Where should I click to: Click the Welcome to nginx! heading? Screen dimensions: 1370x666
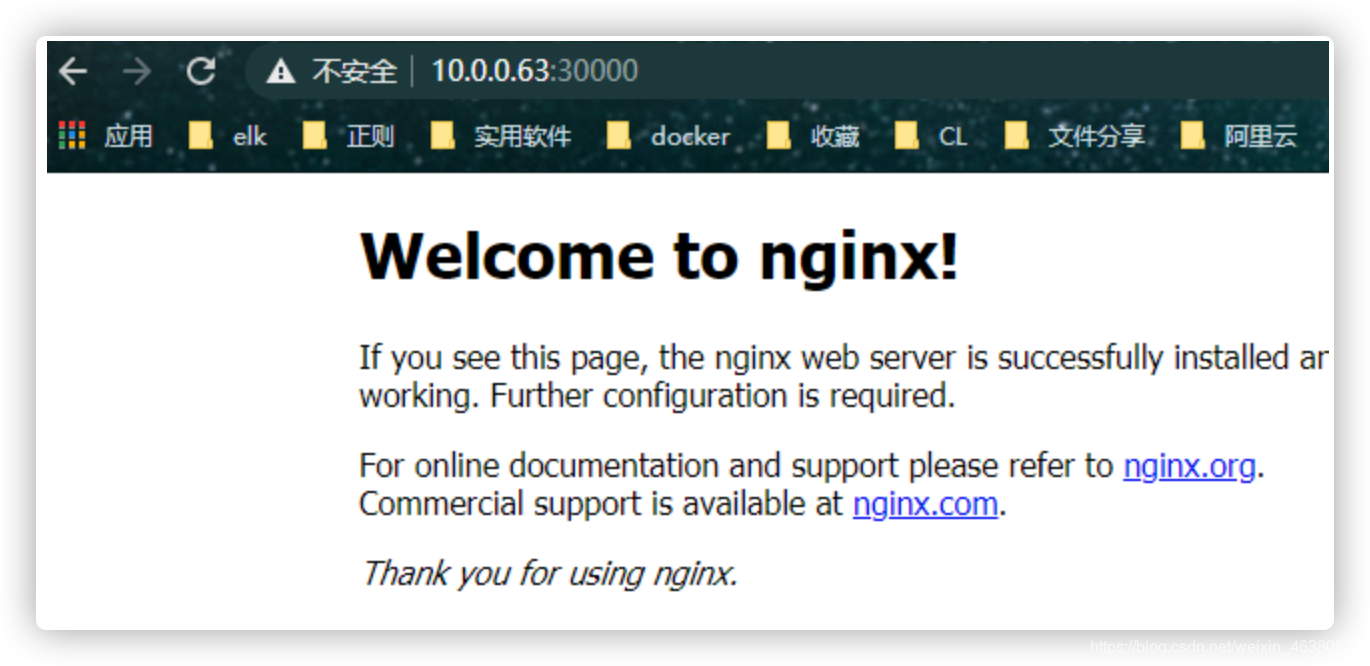(x=659, y=256)
